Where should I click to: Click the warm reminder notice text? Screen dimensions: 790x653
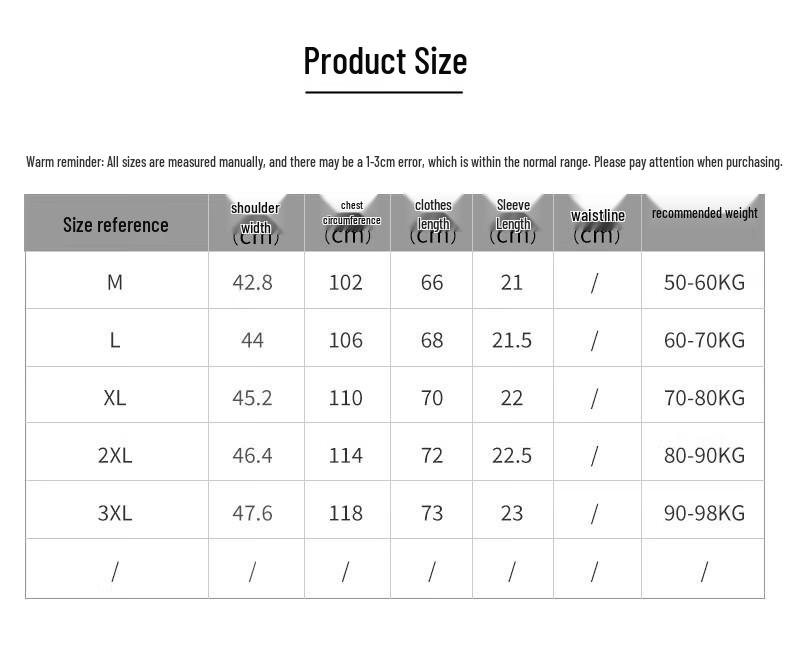(x=404, y=162)
